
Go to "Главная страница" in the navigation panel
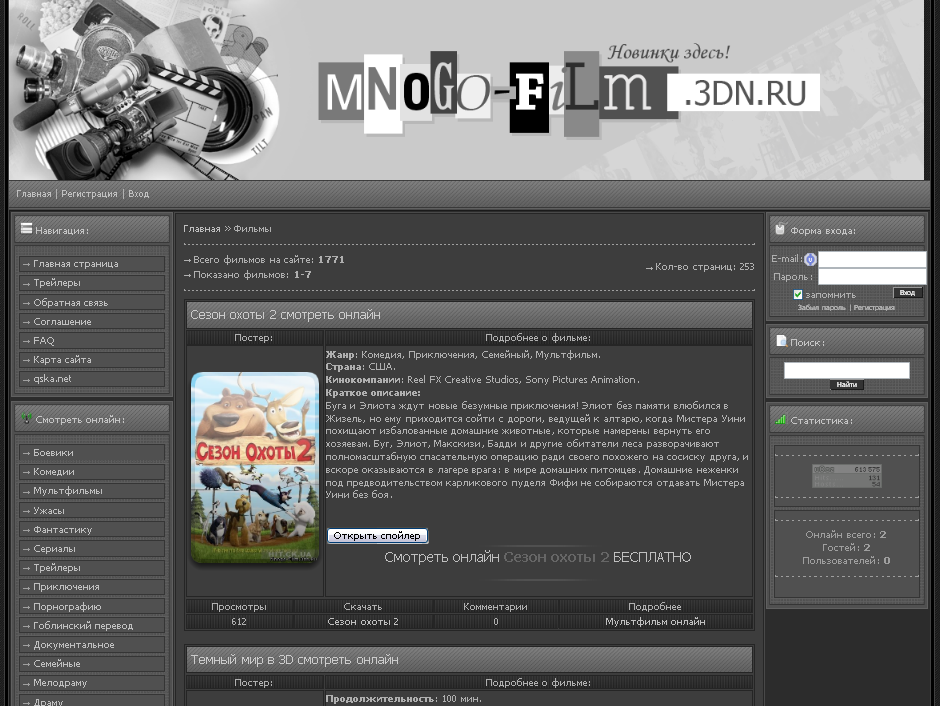tap(92, 264)
